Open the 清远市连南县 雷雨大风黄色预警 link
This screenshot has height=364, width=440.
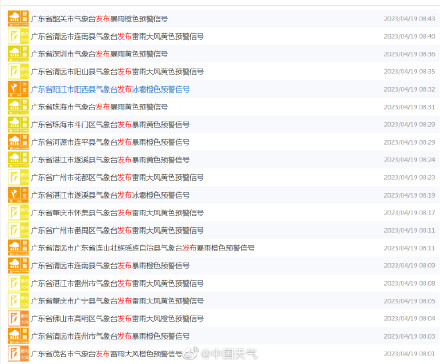117,36
